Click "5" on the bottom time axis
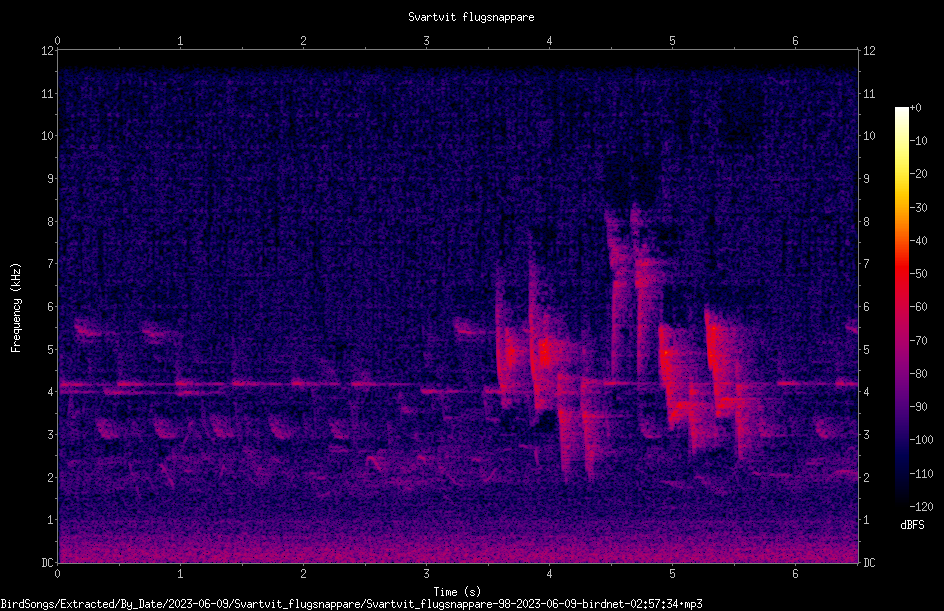Screen dimensions: 944x611 (672, 574)
